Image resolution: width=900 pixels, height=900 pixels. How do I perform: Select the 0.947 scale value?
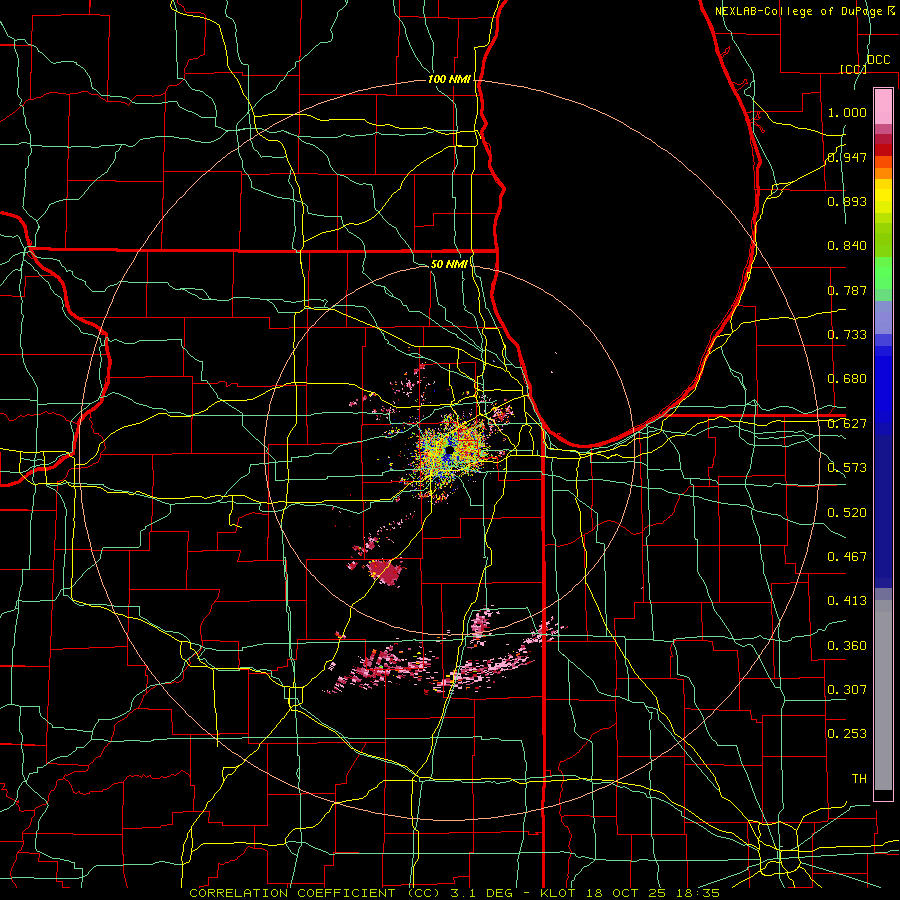point(847,157)
